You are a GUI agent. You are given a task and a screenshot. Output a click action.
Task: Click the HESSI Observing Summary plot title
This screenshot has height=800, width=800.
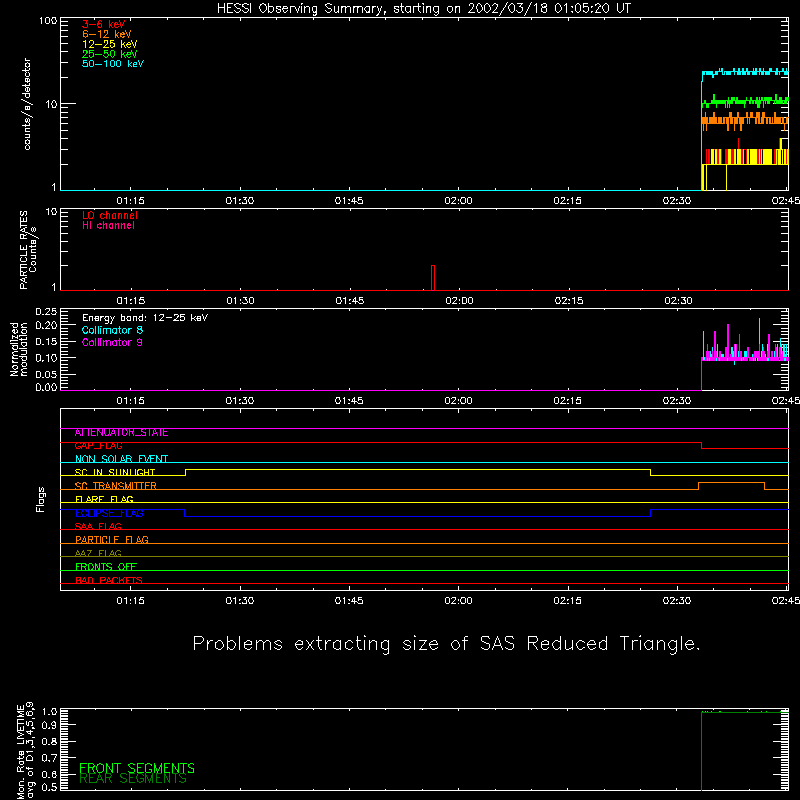tap(423, 9)
